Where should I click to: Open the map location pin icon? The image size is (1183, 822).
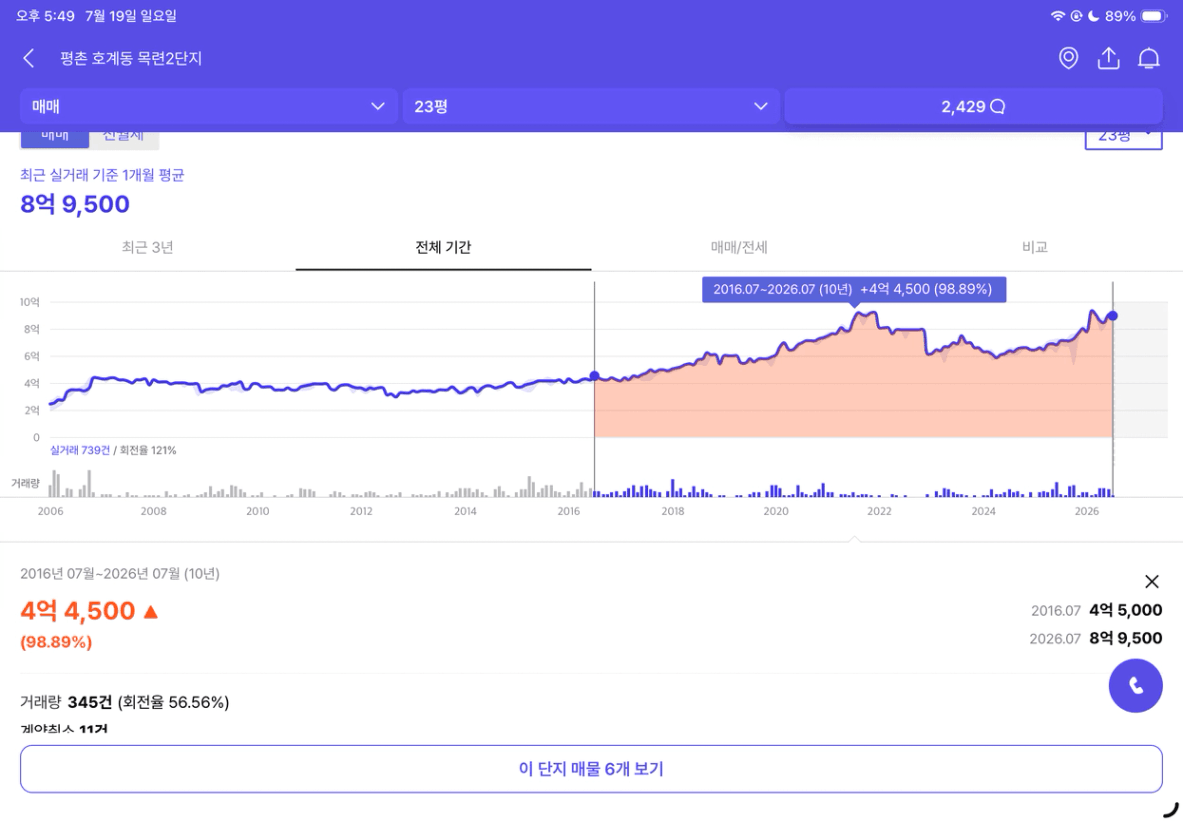click(x=1068, y=58)
